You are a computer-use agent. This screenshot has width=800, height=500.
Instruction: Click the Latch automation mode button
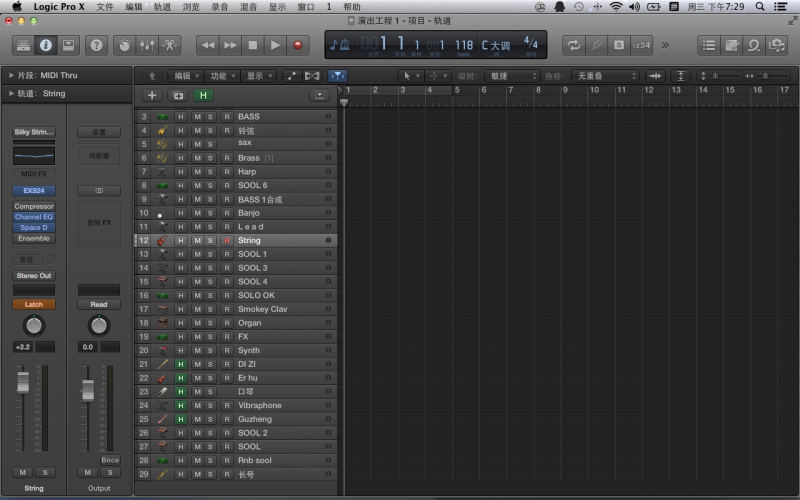coord(34,304)
